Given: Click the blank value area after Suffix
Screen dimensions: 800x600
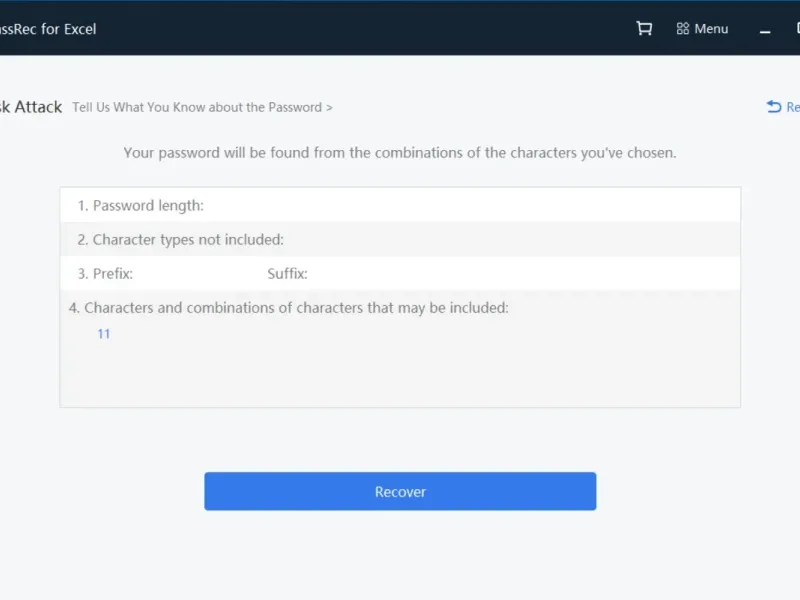Looking at the screenshot, I should coord(500,274).
